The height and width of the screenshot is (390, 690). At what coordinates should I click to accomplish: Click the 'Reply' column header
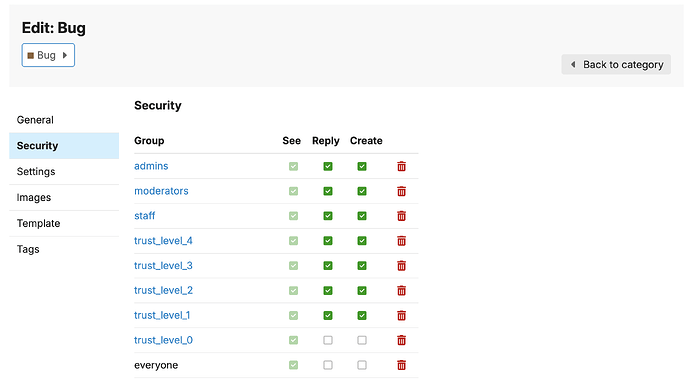click(326, 141)
